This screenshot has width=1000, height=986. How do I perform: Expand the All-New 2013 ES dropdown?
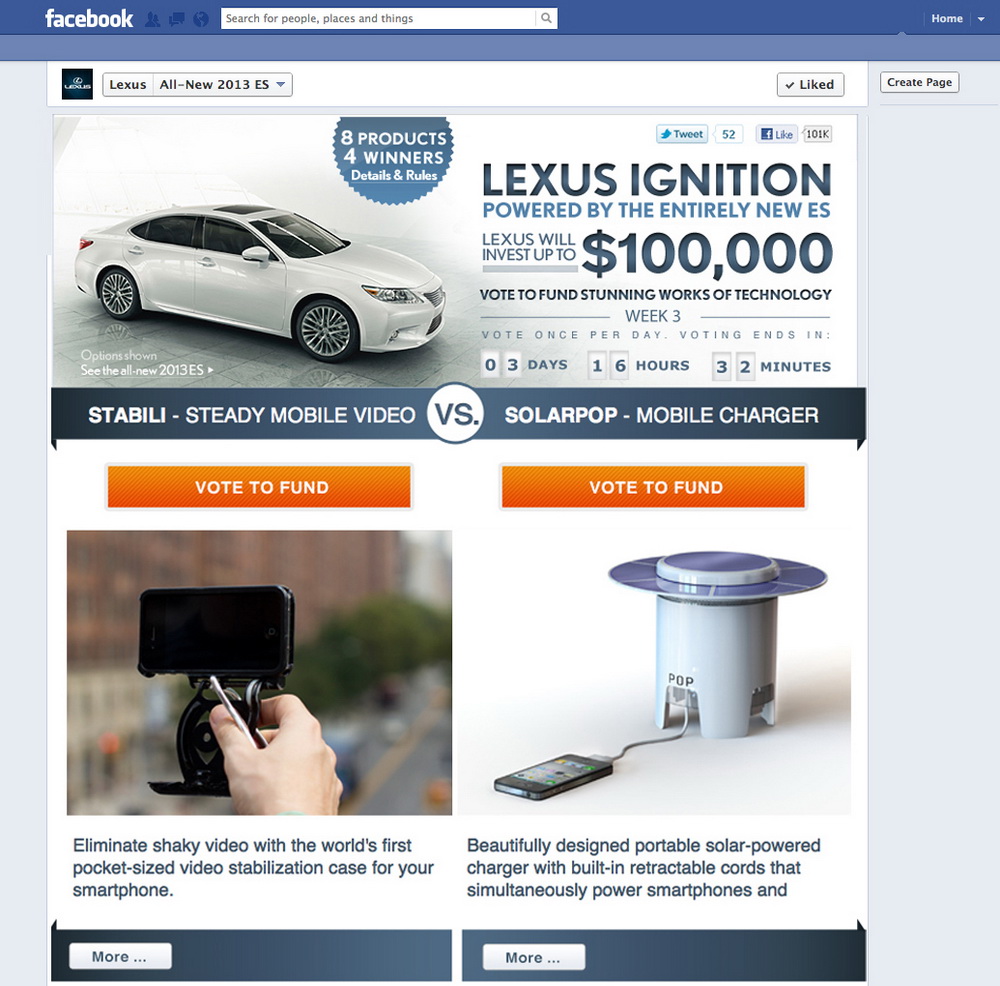223,85
